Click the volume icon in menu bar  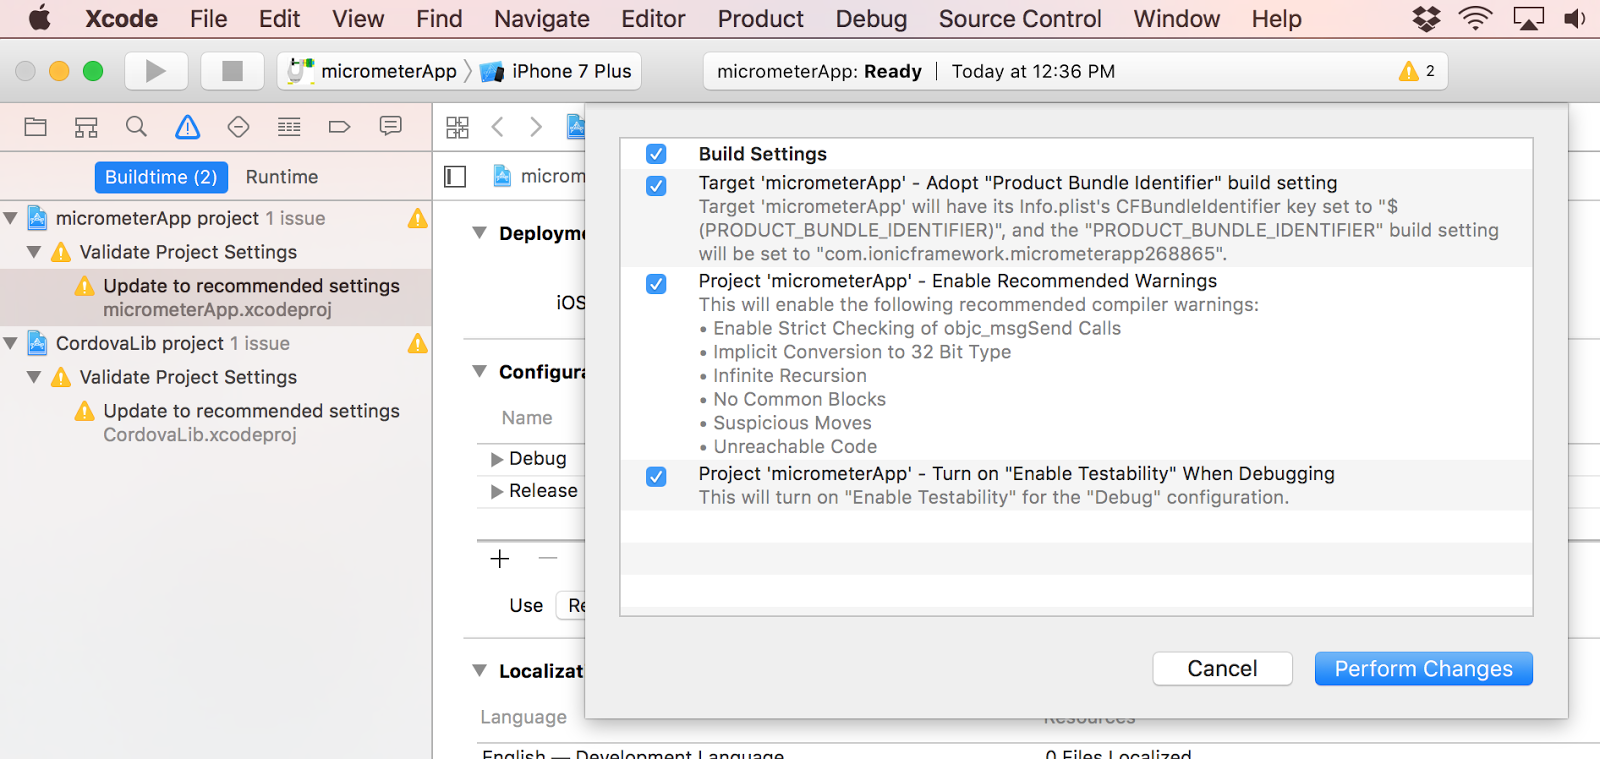point(1575,18)
